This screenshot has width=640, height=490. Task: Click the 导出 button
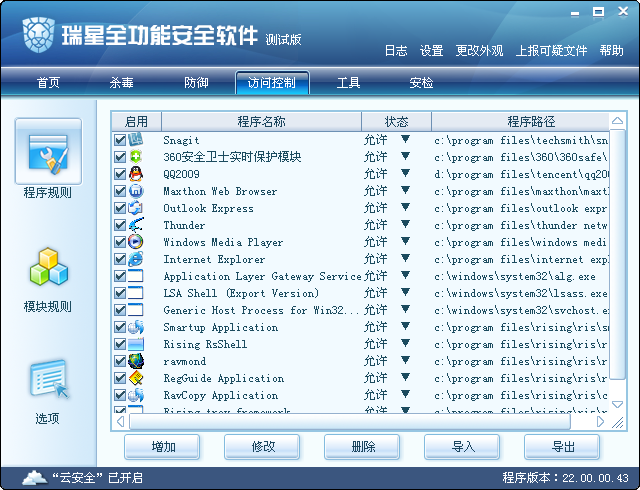[562, 447]
